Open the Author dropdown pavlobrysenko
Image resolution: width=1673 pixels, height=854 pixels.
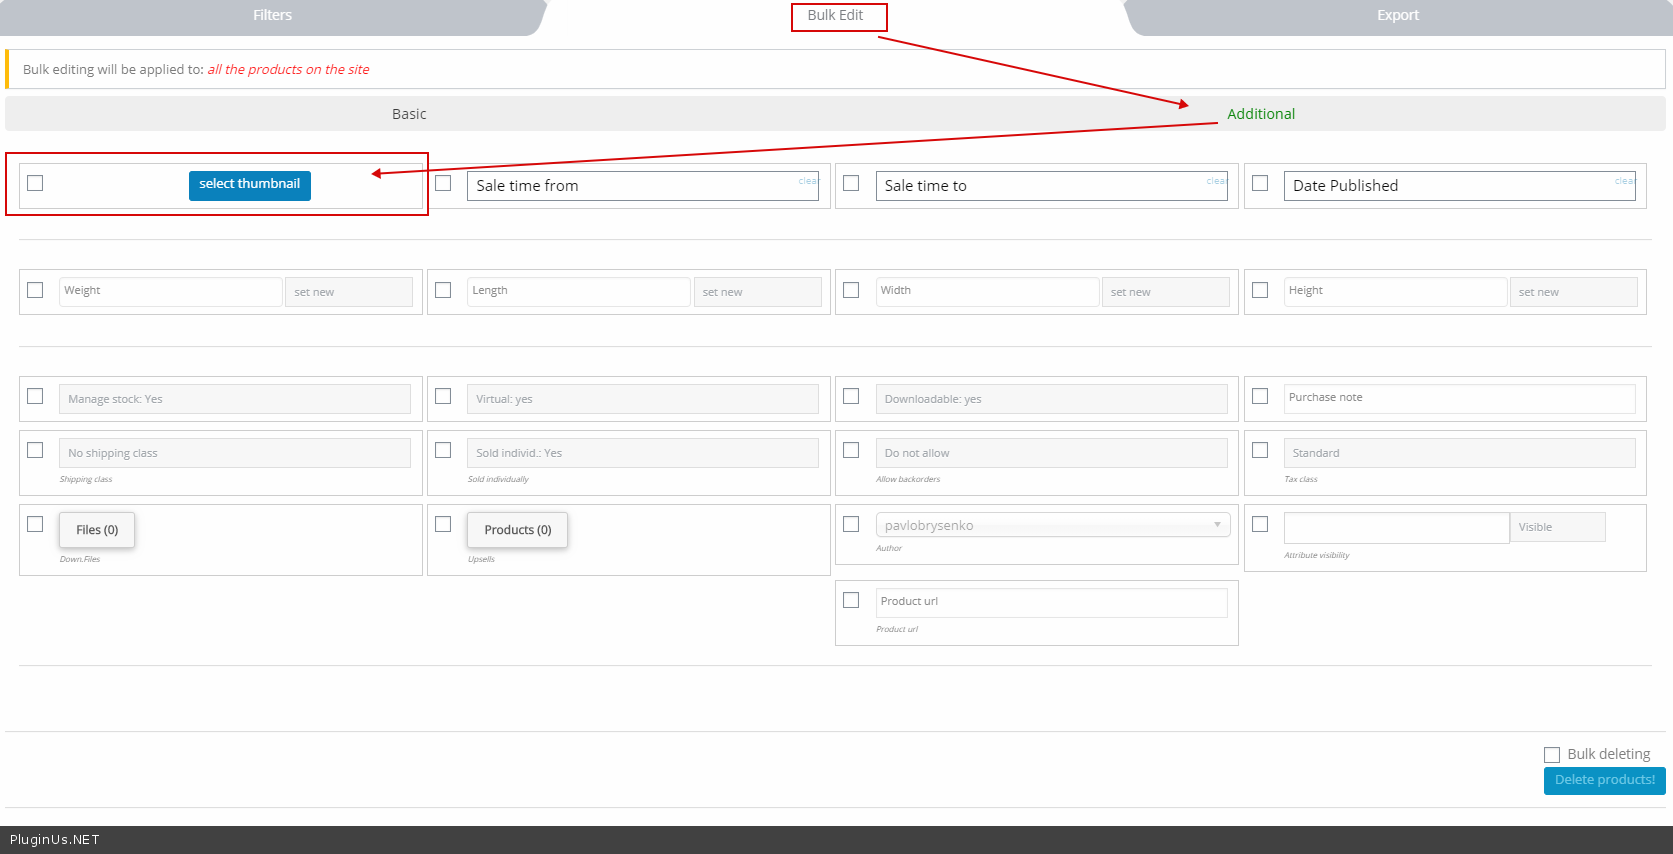(x=1052, y=525)
